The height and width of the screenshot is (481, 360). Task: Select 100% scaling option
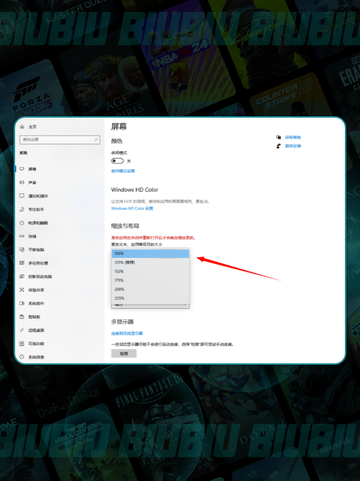coord(151,254)
